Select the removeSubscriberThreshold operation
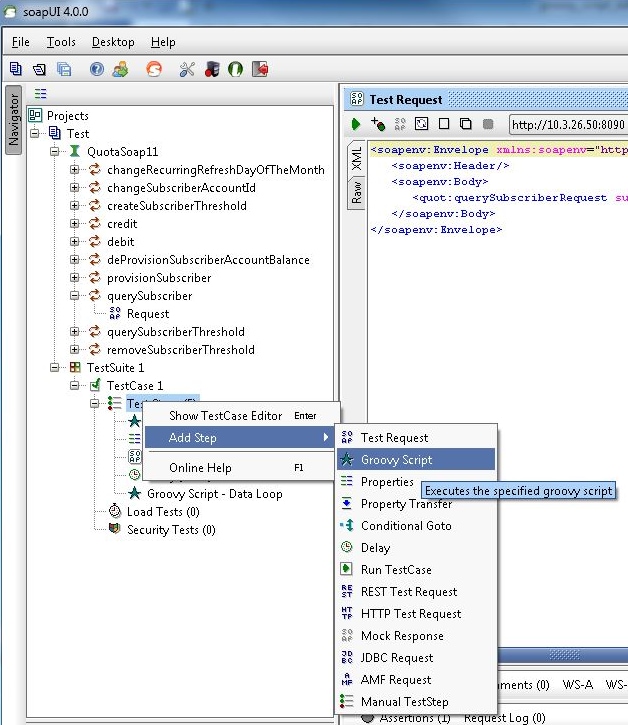Viewport: 628px width, 725px height. click(x=181, y=350)
